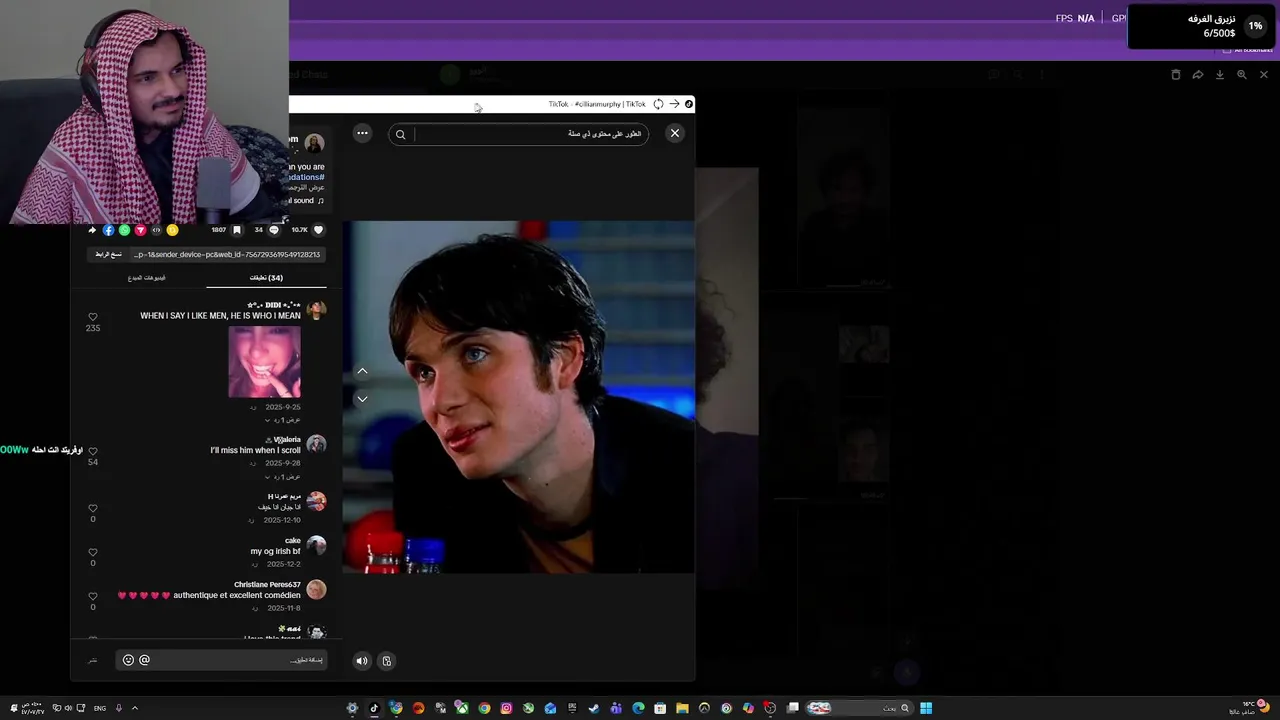Screen dimensions: 1280x720
Task: Select the comments (34) tab
Action: pos(266,278)
